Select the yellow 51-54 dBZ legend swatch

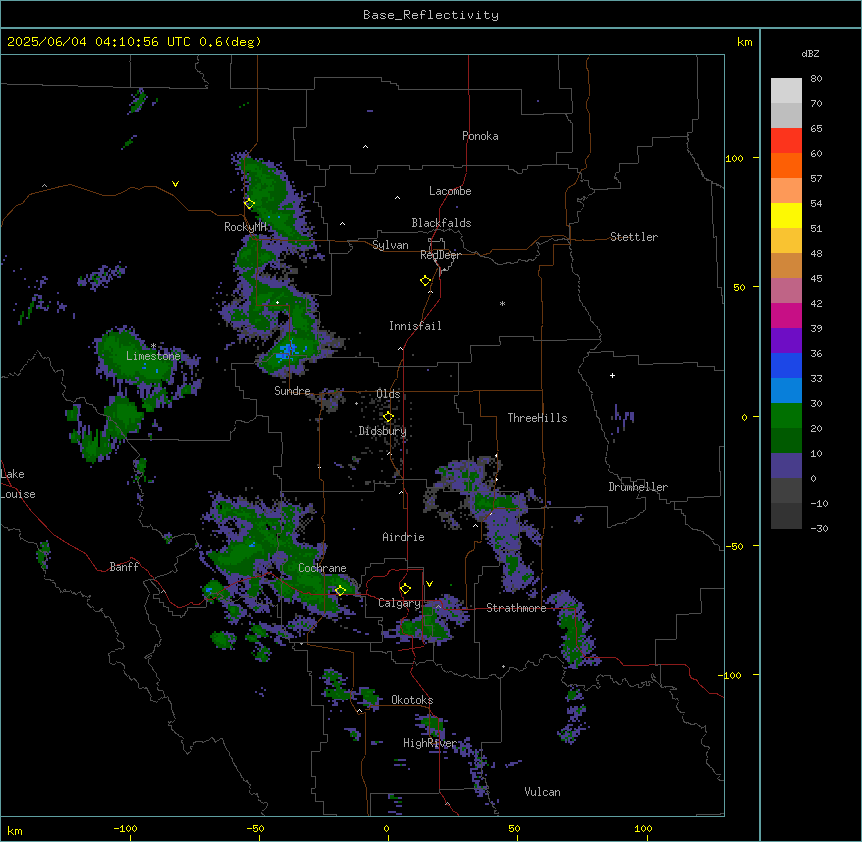(786, 215)
